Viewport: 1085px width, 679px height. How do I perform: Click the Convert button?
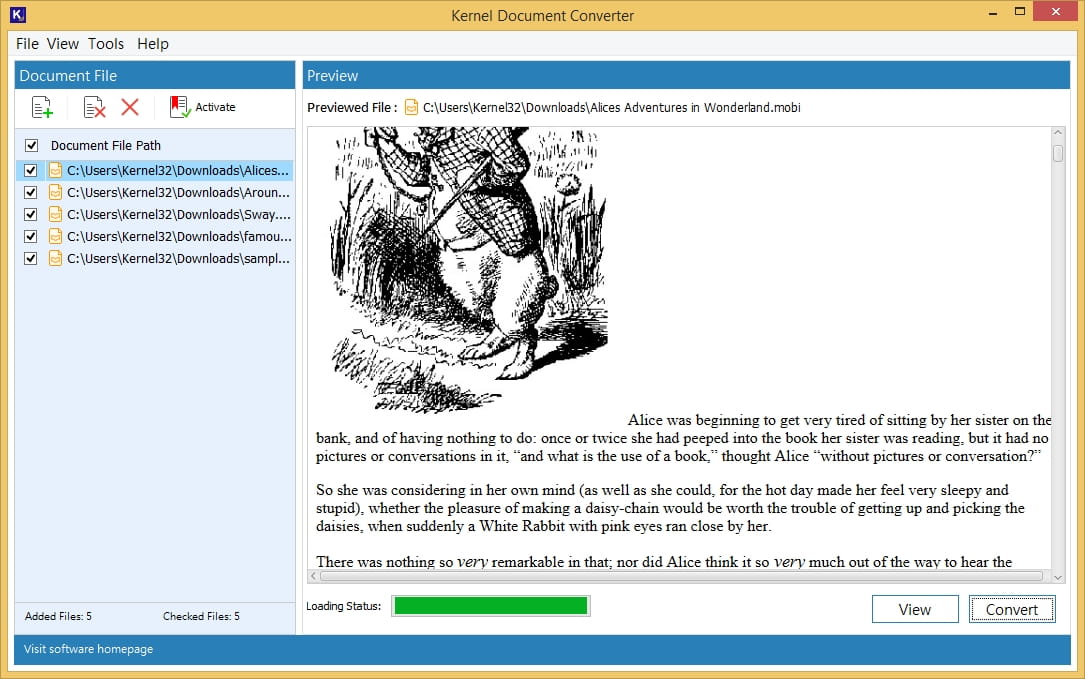coord(1012,609)
